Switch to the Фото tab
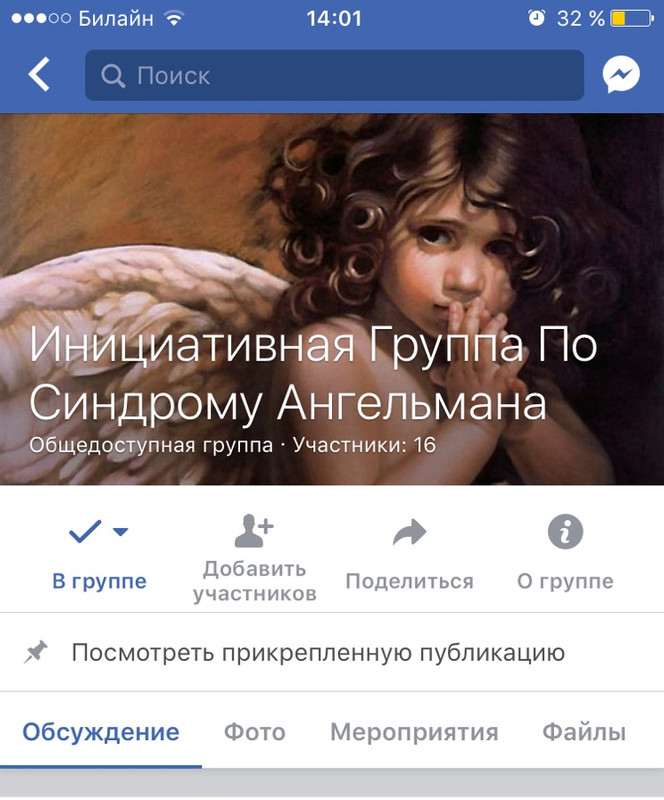Screen dimensions: 664x800 coord(255,732)
